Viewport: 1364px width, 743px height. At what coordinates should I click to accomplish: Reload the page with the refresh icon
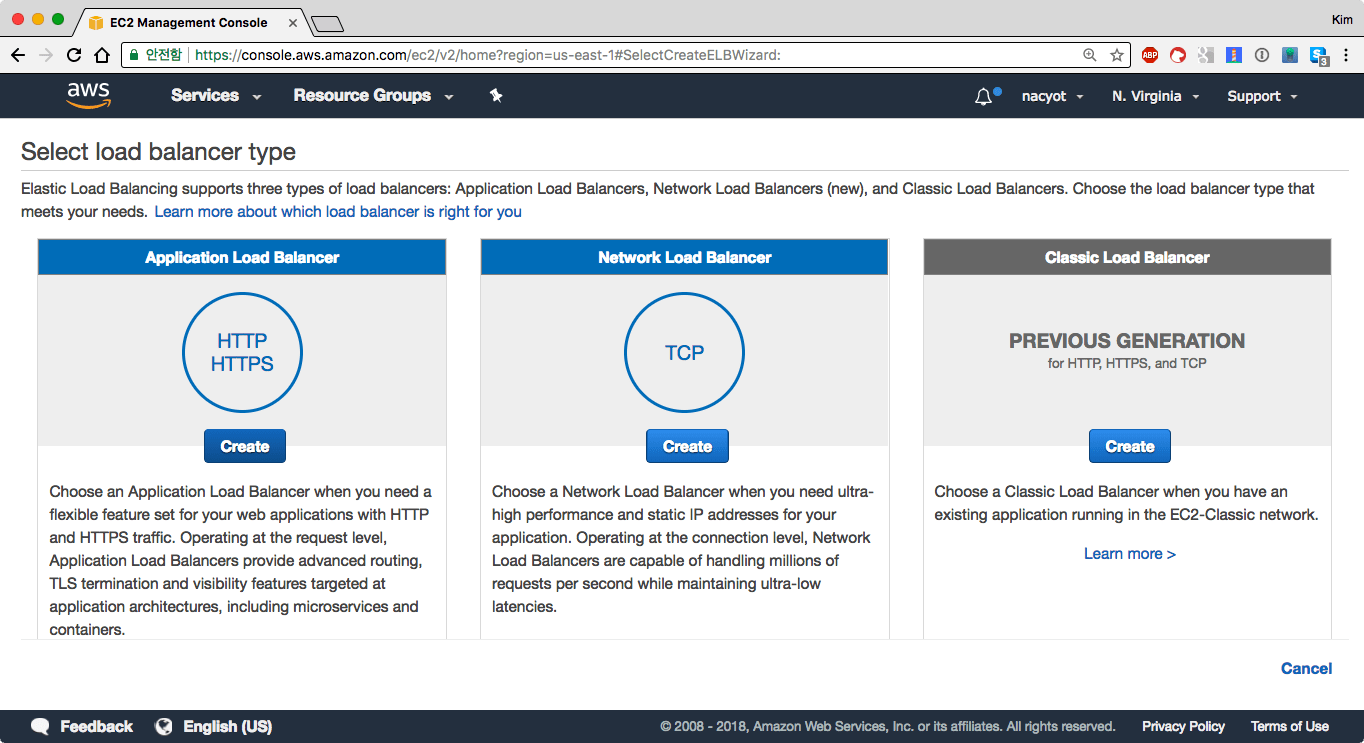74,56
